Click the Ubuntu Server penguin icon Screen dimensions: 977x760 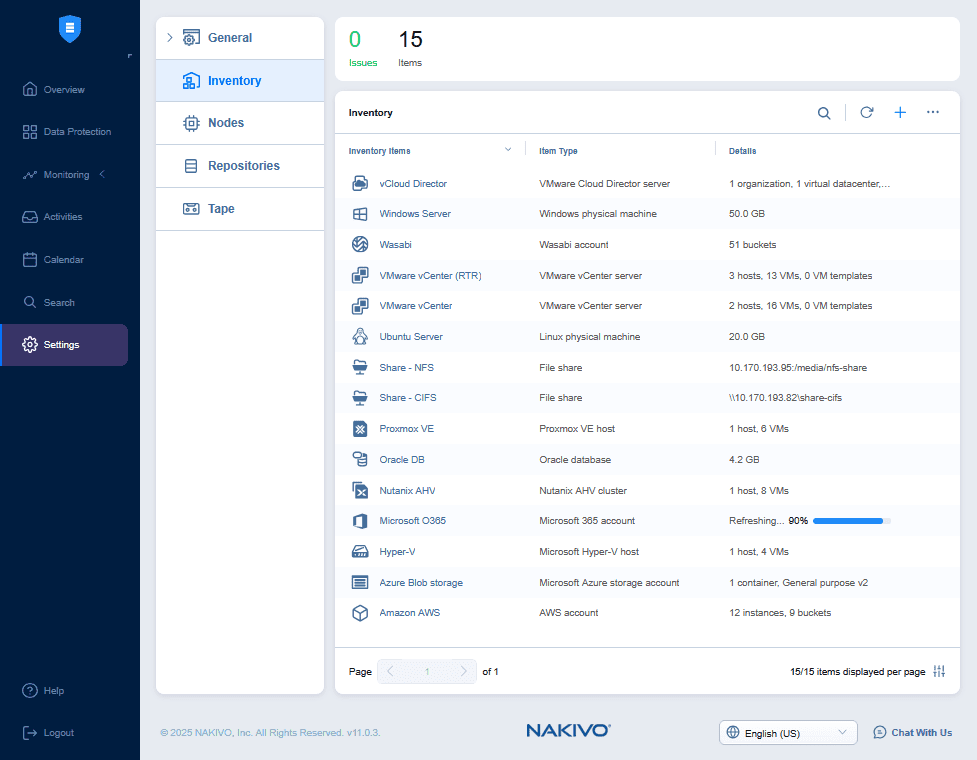click(360, 336)
